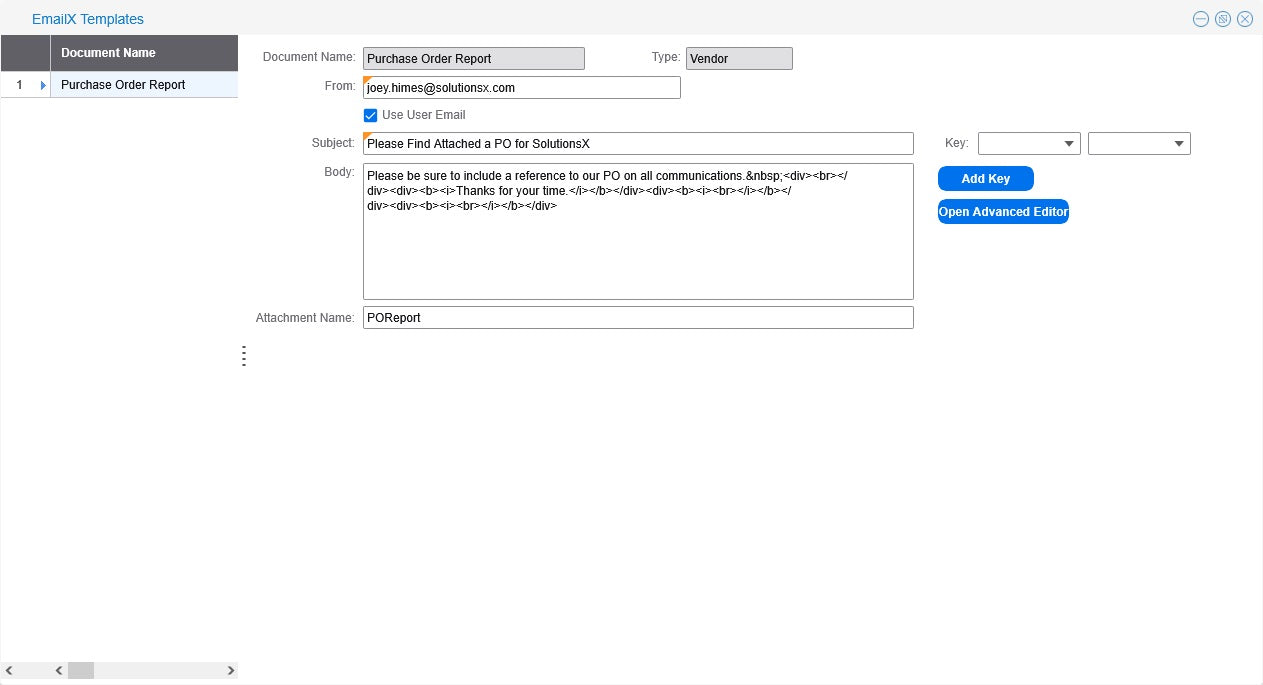The image size is (1263, 685).
Task: Click Open Advanced Editor button
Action: 1003,212
